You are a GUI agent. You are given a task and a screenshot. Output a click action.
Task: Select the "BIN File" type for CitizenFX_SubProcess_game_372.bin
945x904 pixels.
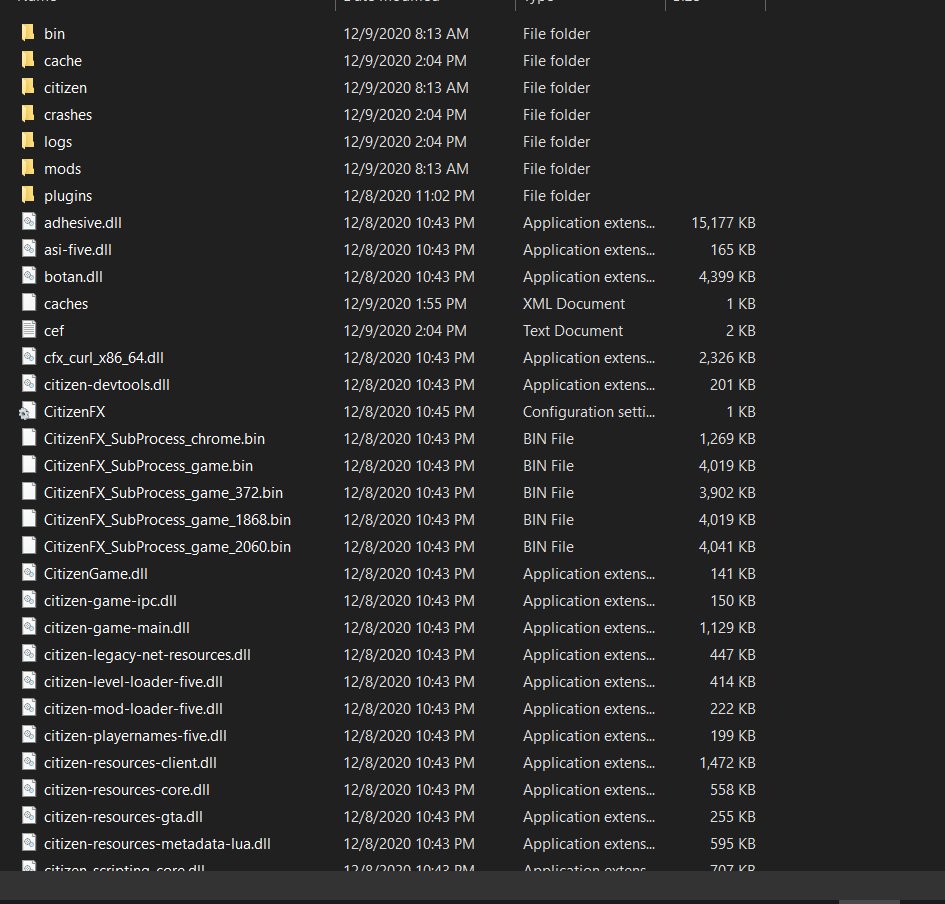tap(548, 492)
